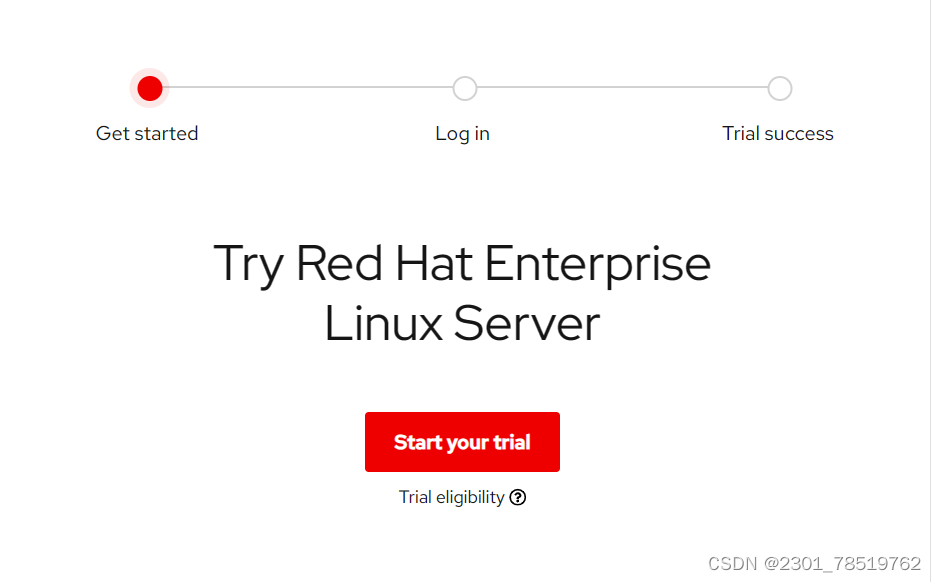Image resolution: width=936 pixels, height=582 pixels.
Task: Click the progress line before Trial success
Action: point(620,88)
